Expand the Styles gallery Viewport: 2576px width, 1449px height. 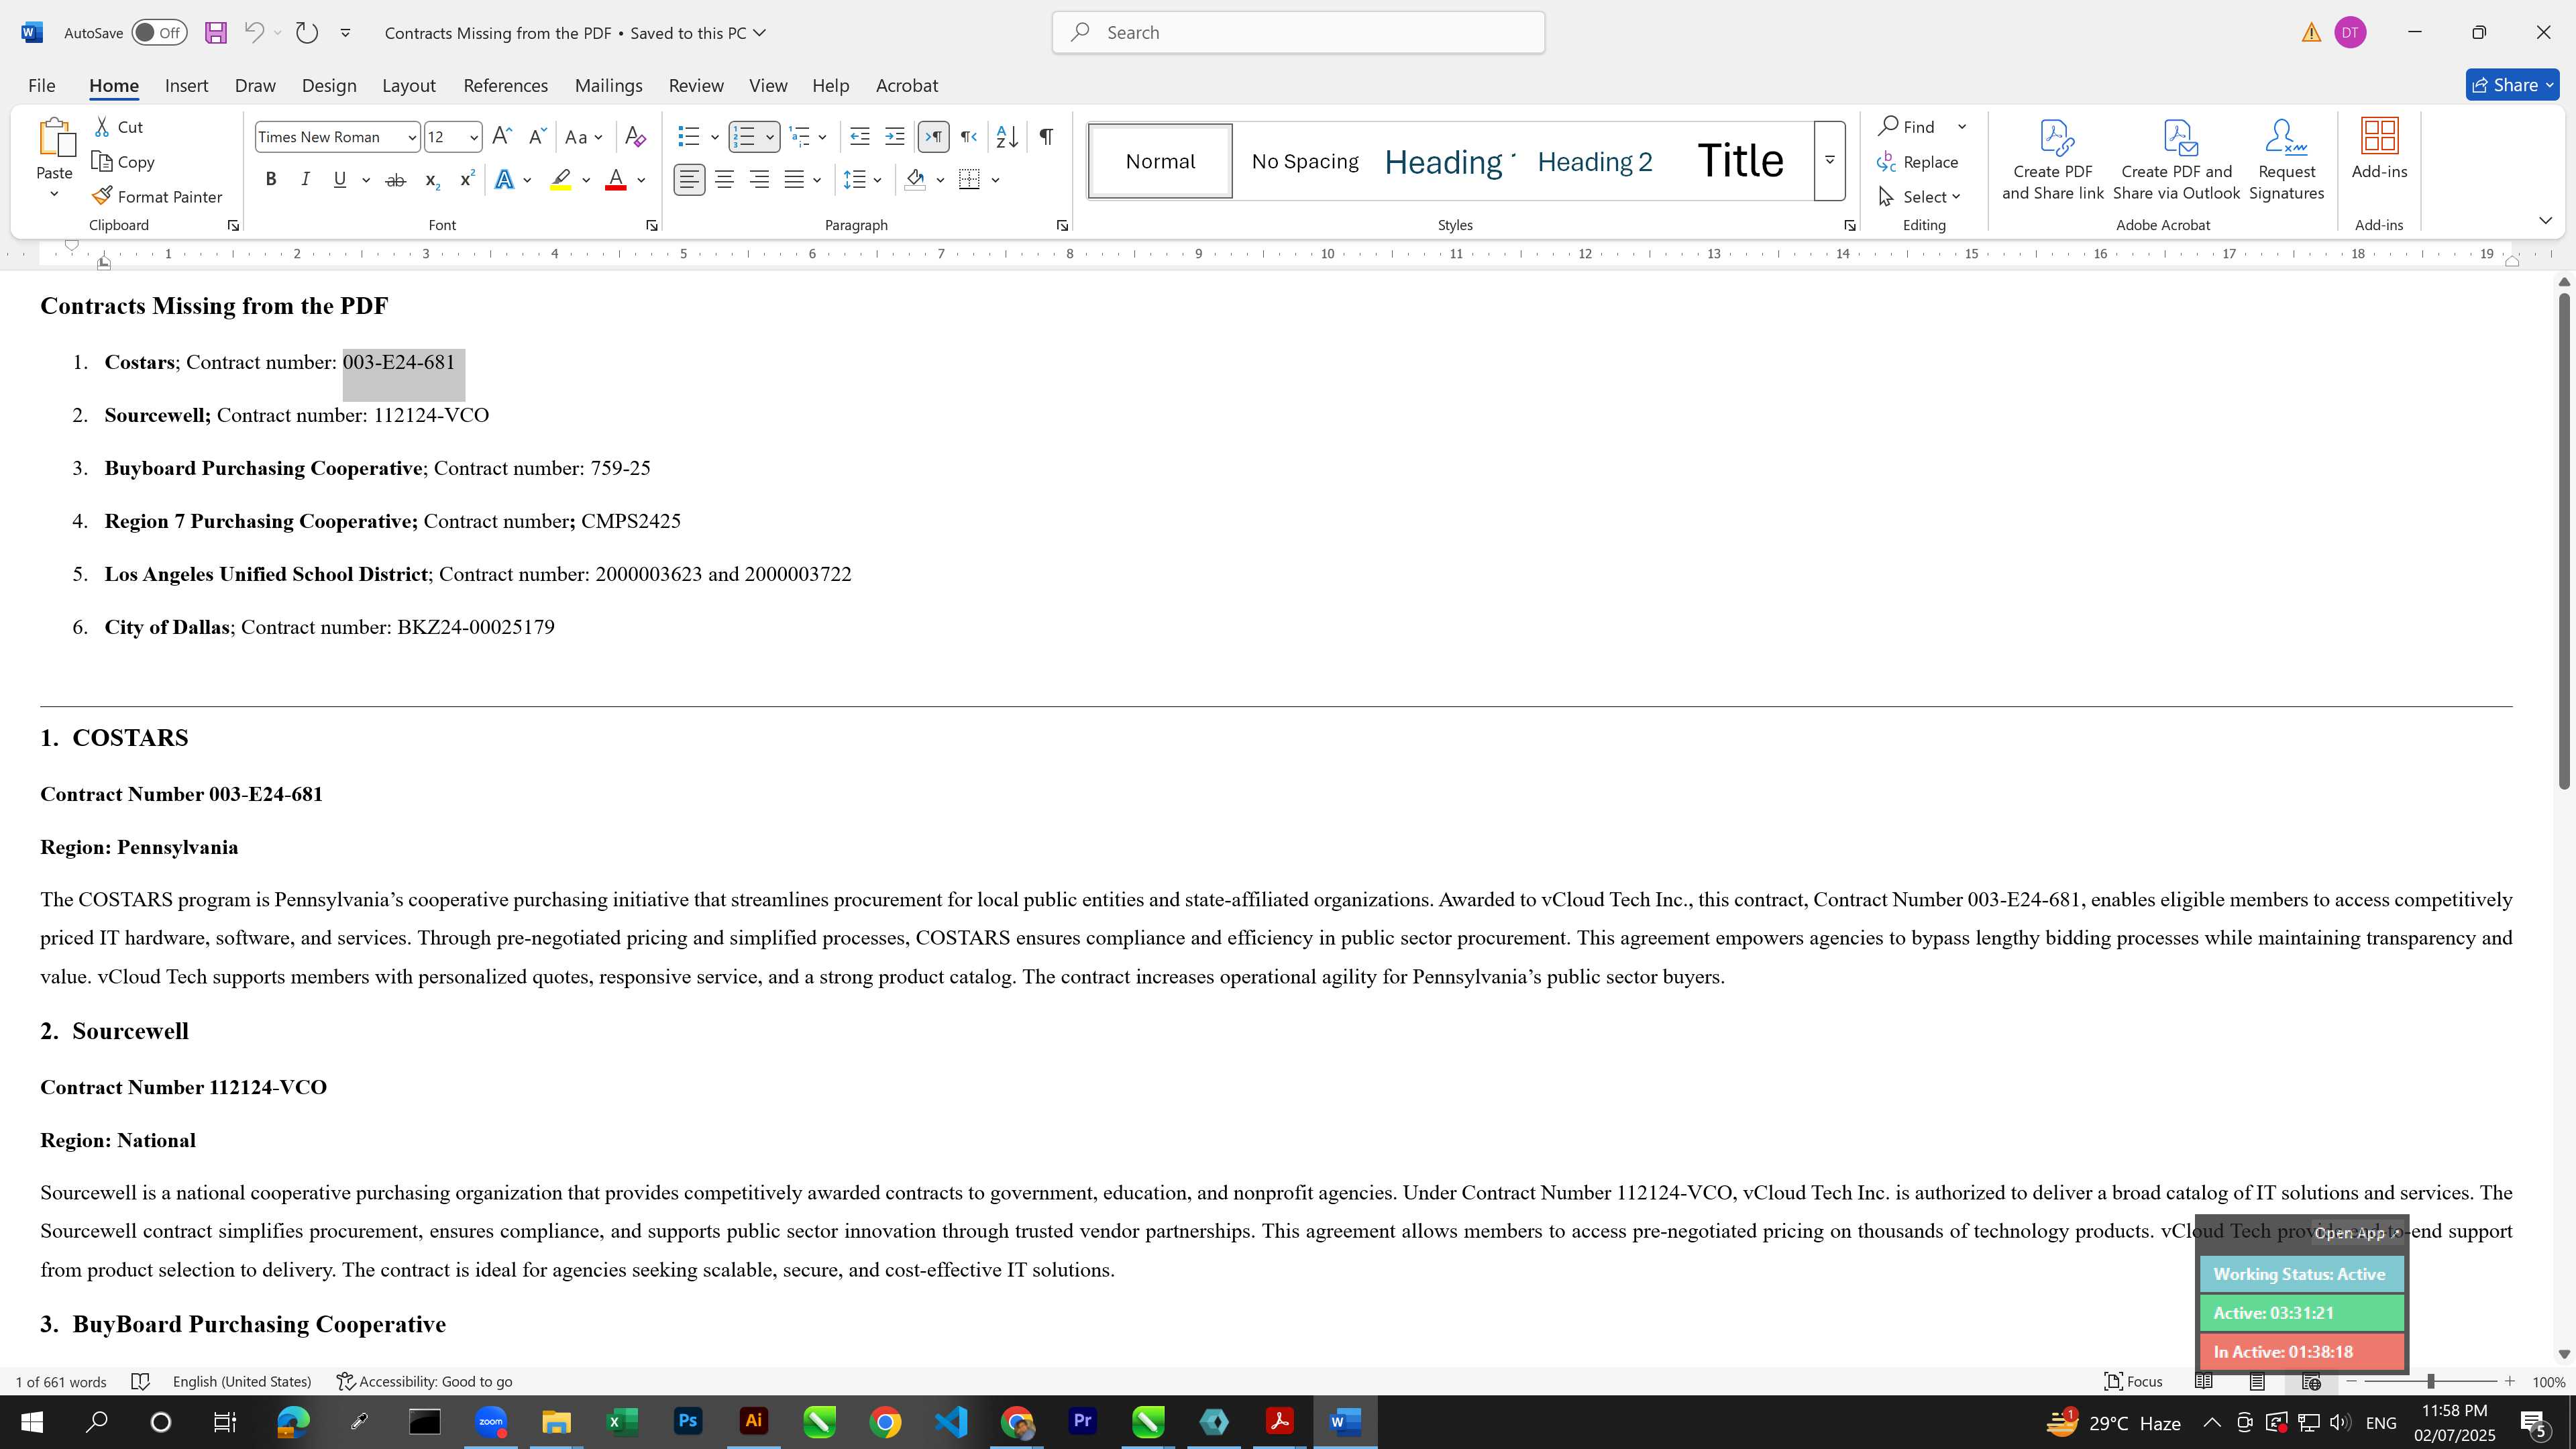click(1829, 161)
